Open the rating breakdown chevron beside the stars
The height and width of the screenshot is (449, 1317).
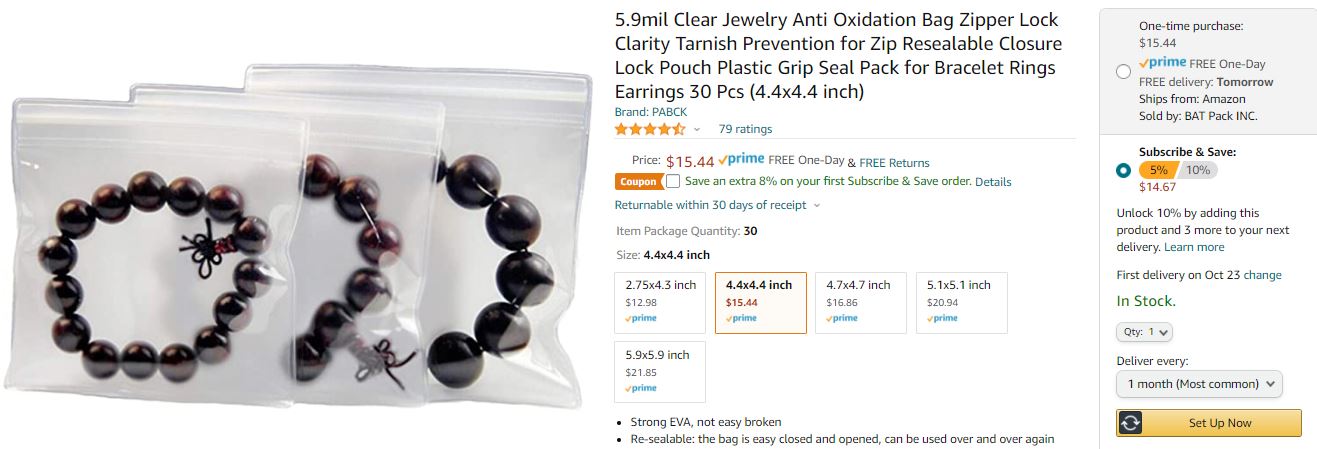tap(697, 129)
